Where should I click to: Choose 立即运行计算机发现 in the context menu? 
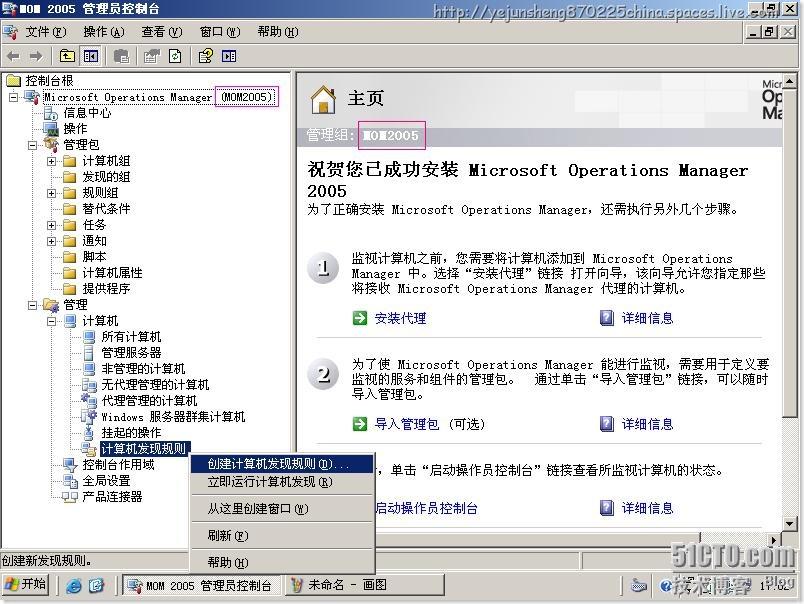tap(282, 482)
